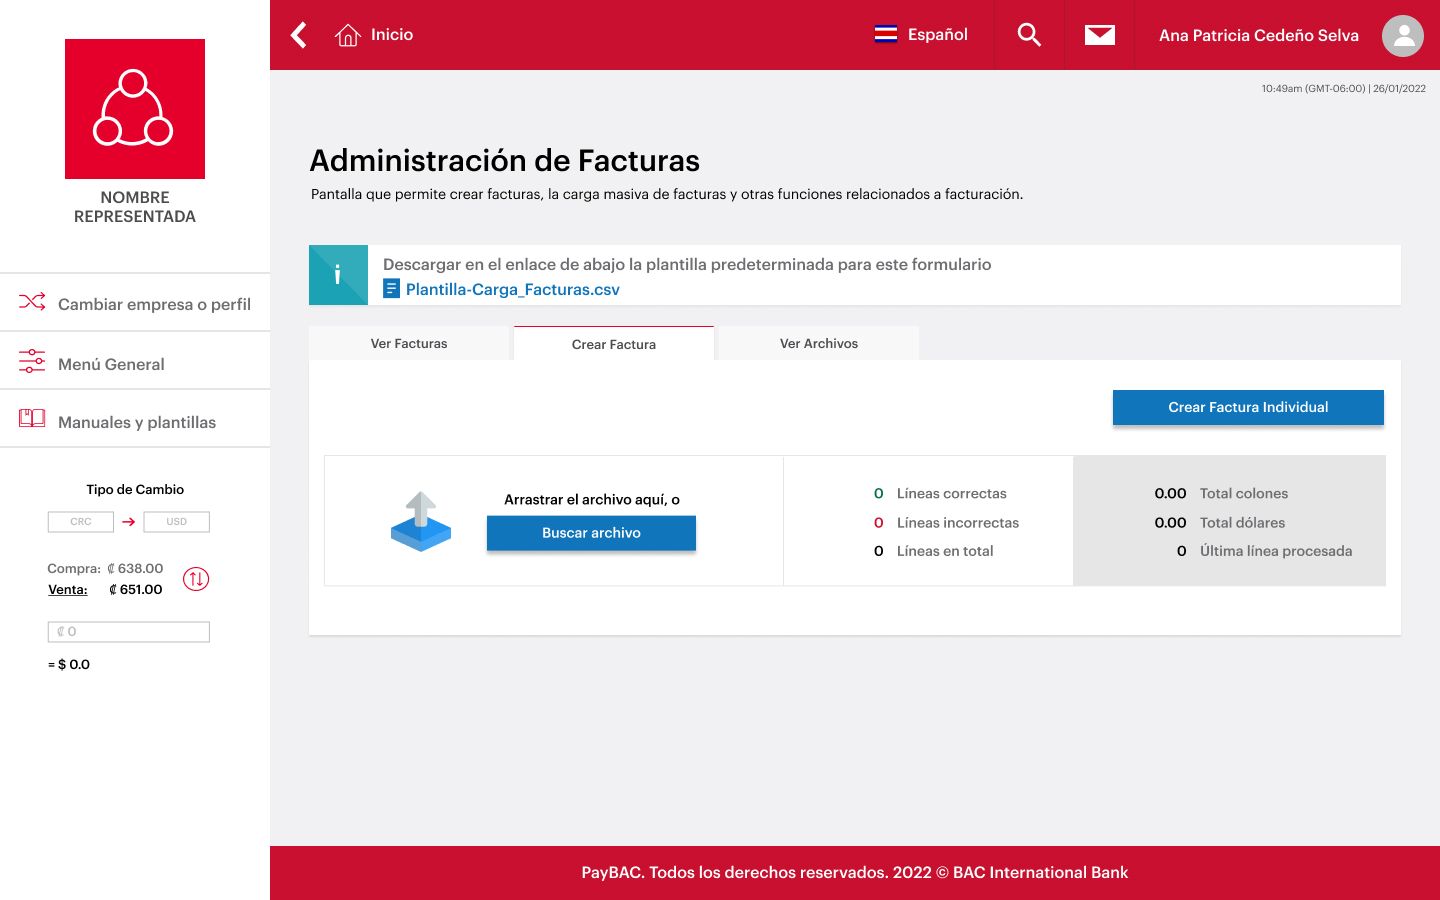The height and width of the screenshot is (900, 1440).
Task: Open the messages envelope icon
Action: [1099, 34]
